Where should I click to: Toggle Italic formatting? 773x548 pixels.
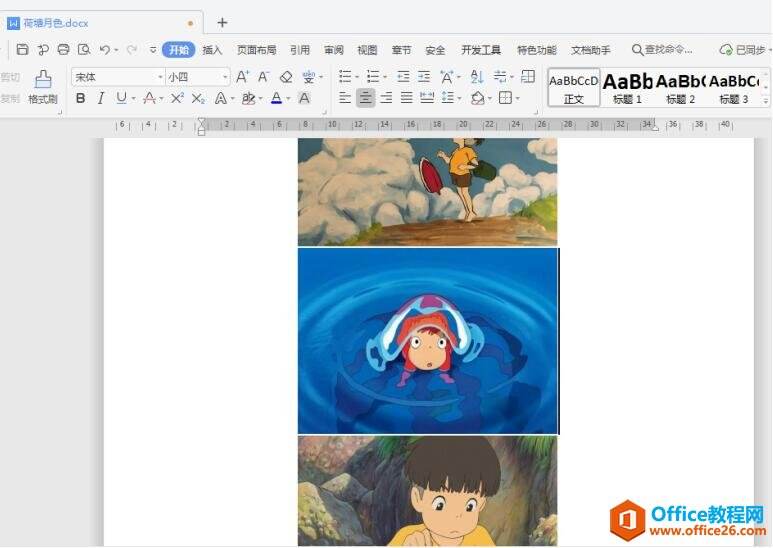click(101, 98)
